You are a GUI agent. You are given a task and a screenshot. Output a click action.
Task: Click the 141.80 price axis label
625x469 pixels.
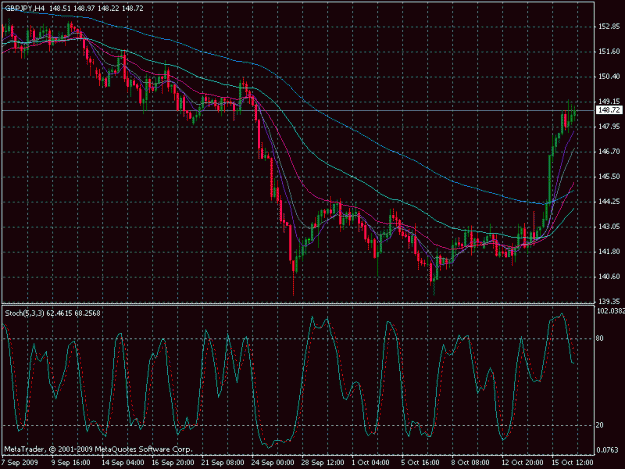(609, 251)
